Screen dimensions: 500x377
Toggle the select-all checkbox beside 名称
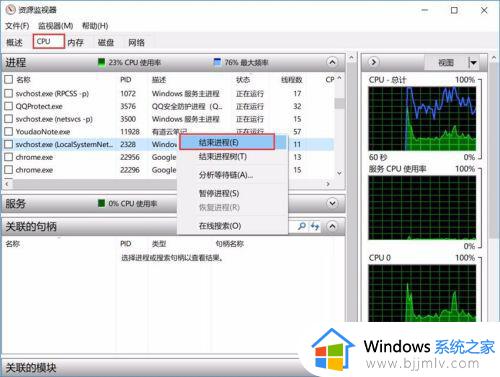tap(9, 80)
